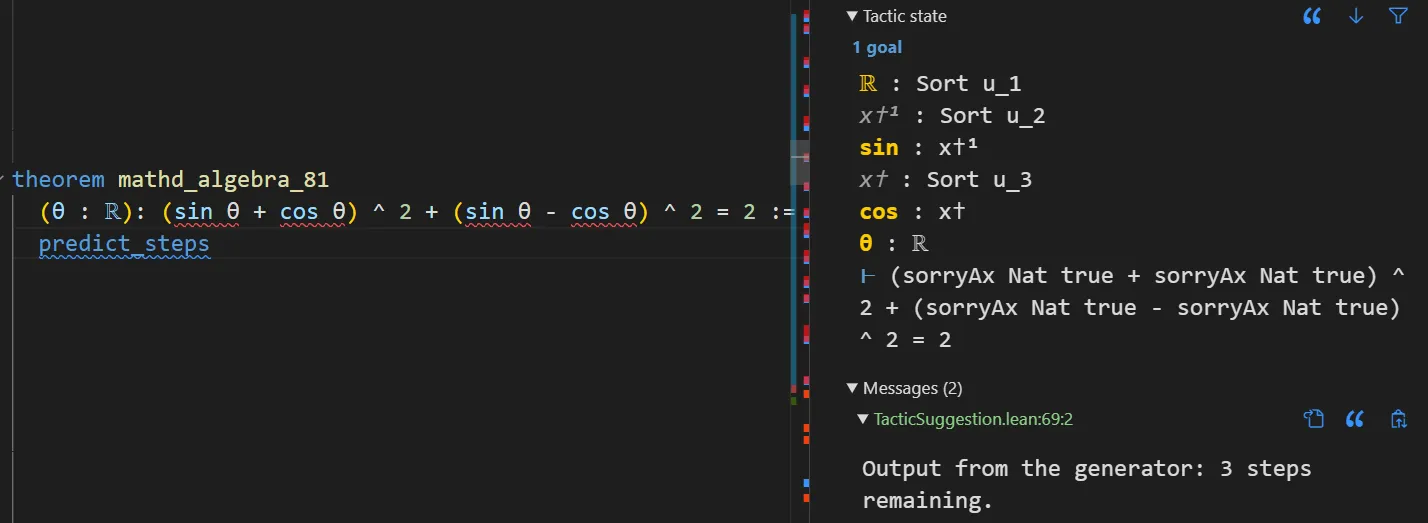The width and height of the screenshot is (1428, 523).
Task: Click the down arrow icon in Tactic state
Action: [x=1356, y=16]
